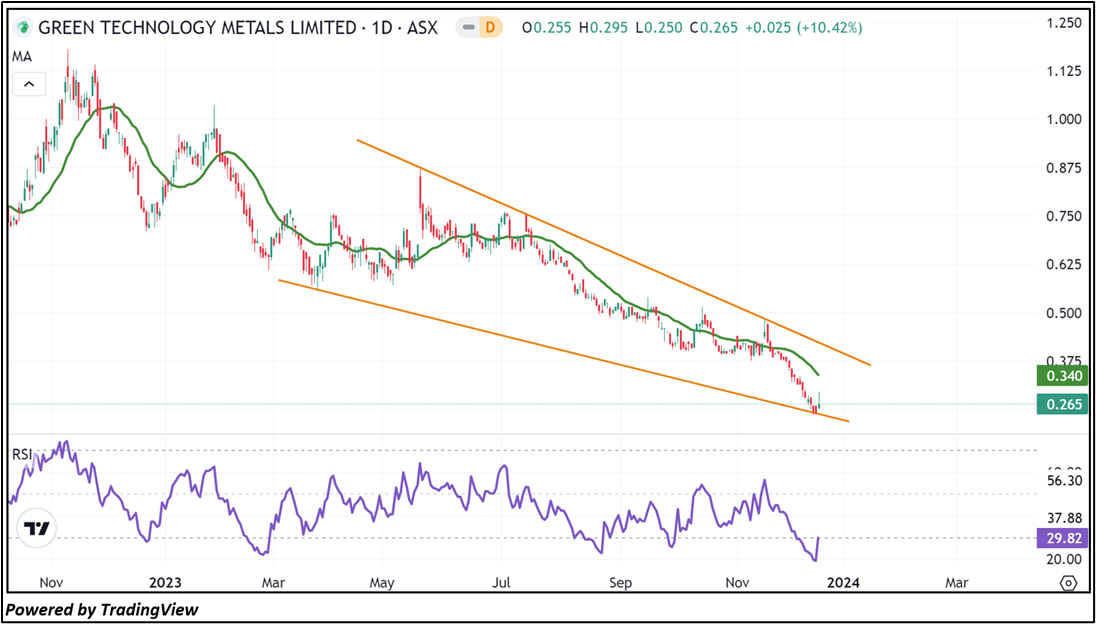Click the close value C0.265

(x=713, y=28)
